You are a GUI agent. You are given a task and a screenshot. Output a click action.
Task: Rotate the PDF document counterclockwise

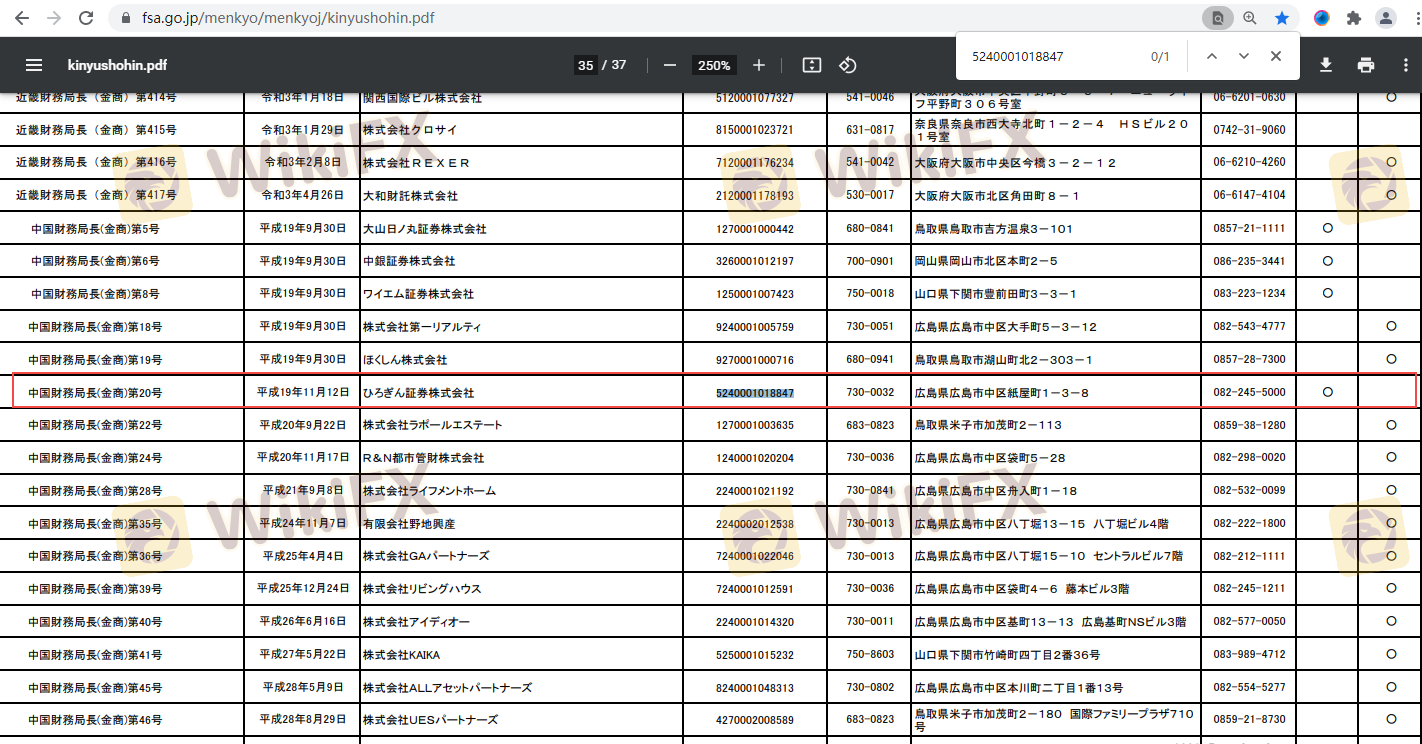point(848,65)
